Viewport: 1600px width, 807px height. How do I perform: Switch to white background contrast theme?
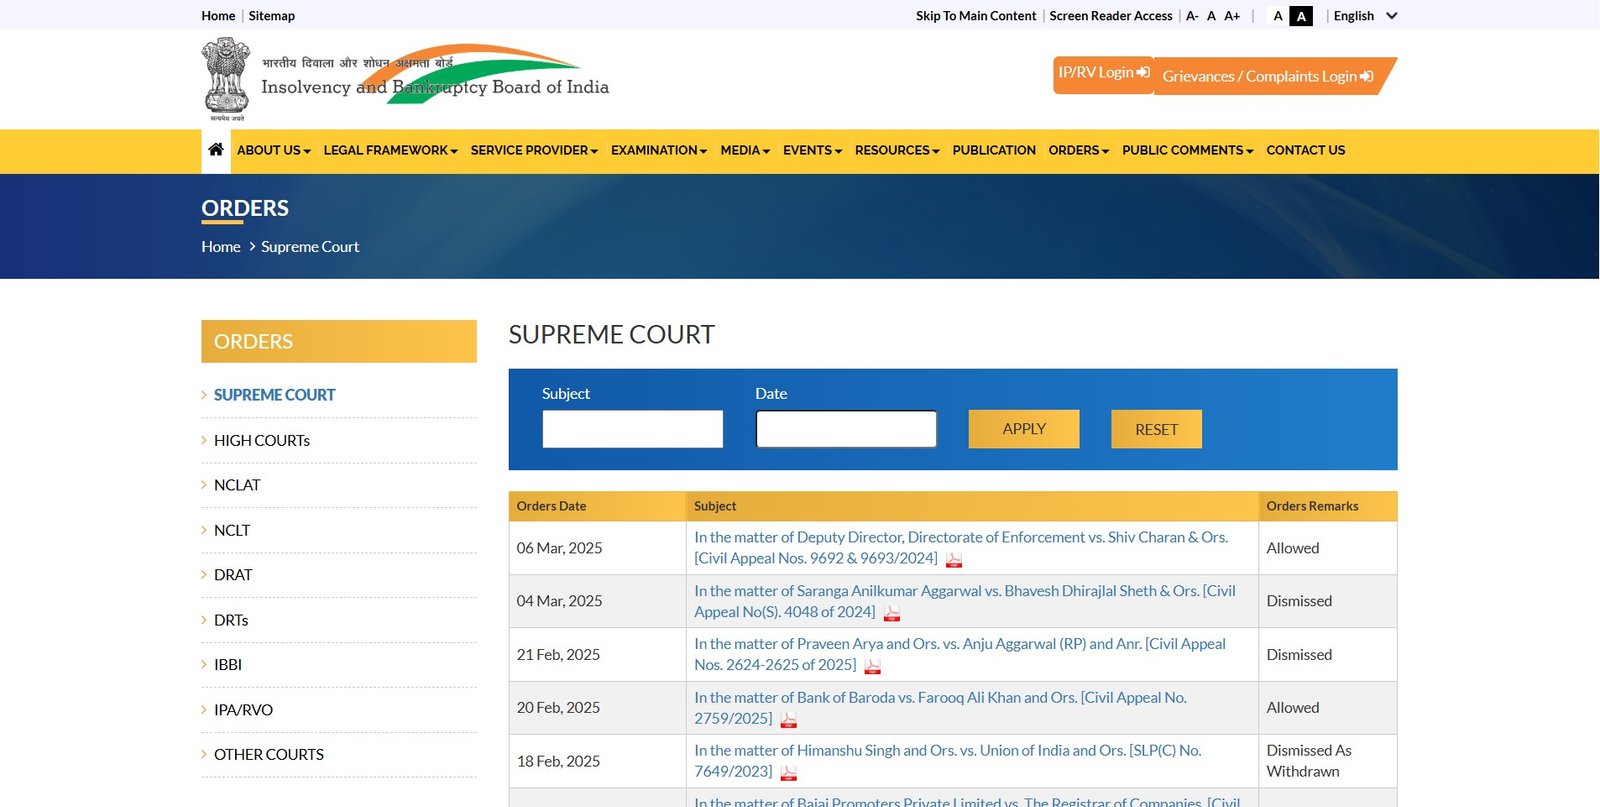click(x=1277, y=16)
